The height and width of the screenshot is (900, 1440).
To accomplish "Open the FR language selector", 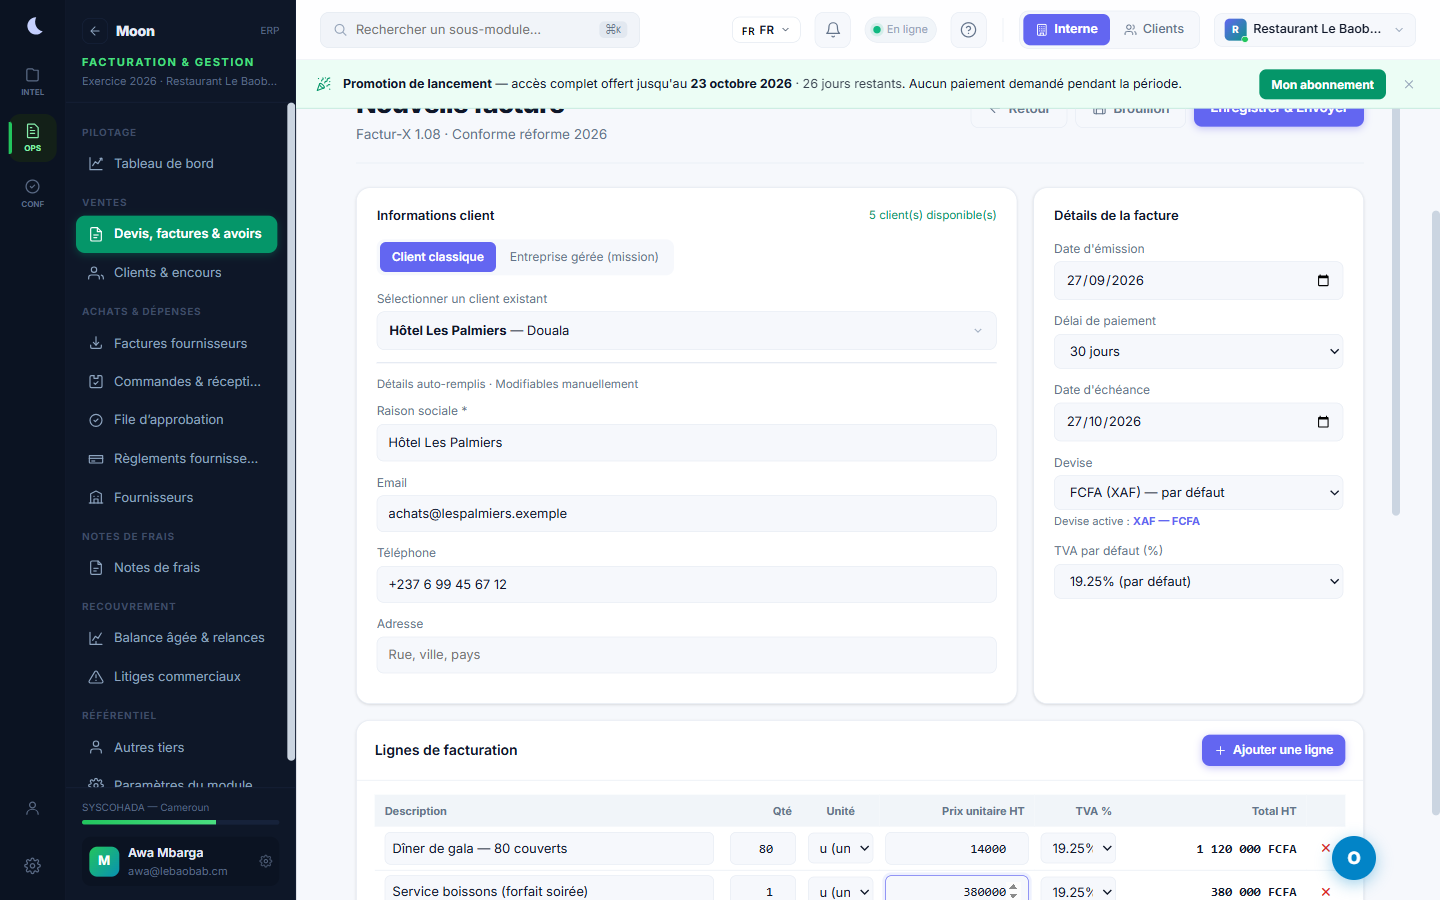I will click(766, 30).
